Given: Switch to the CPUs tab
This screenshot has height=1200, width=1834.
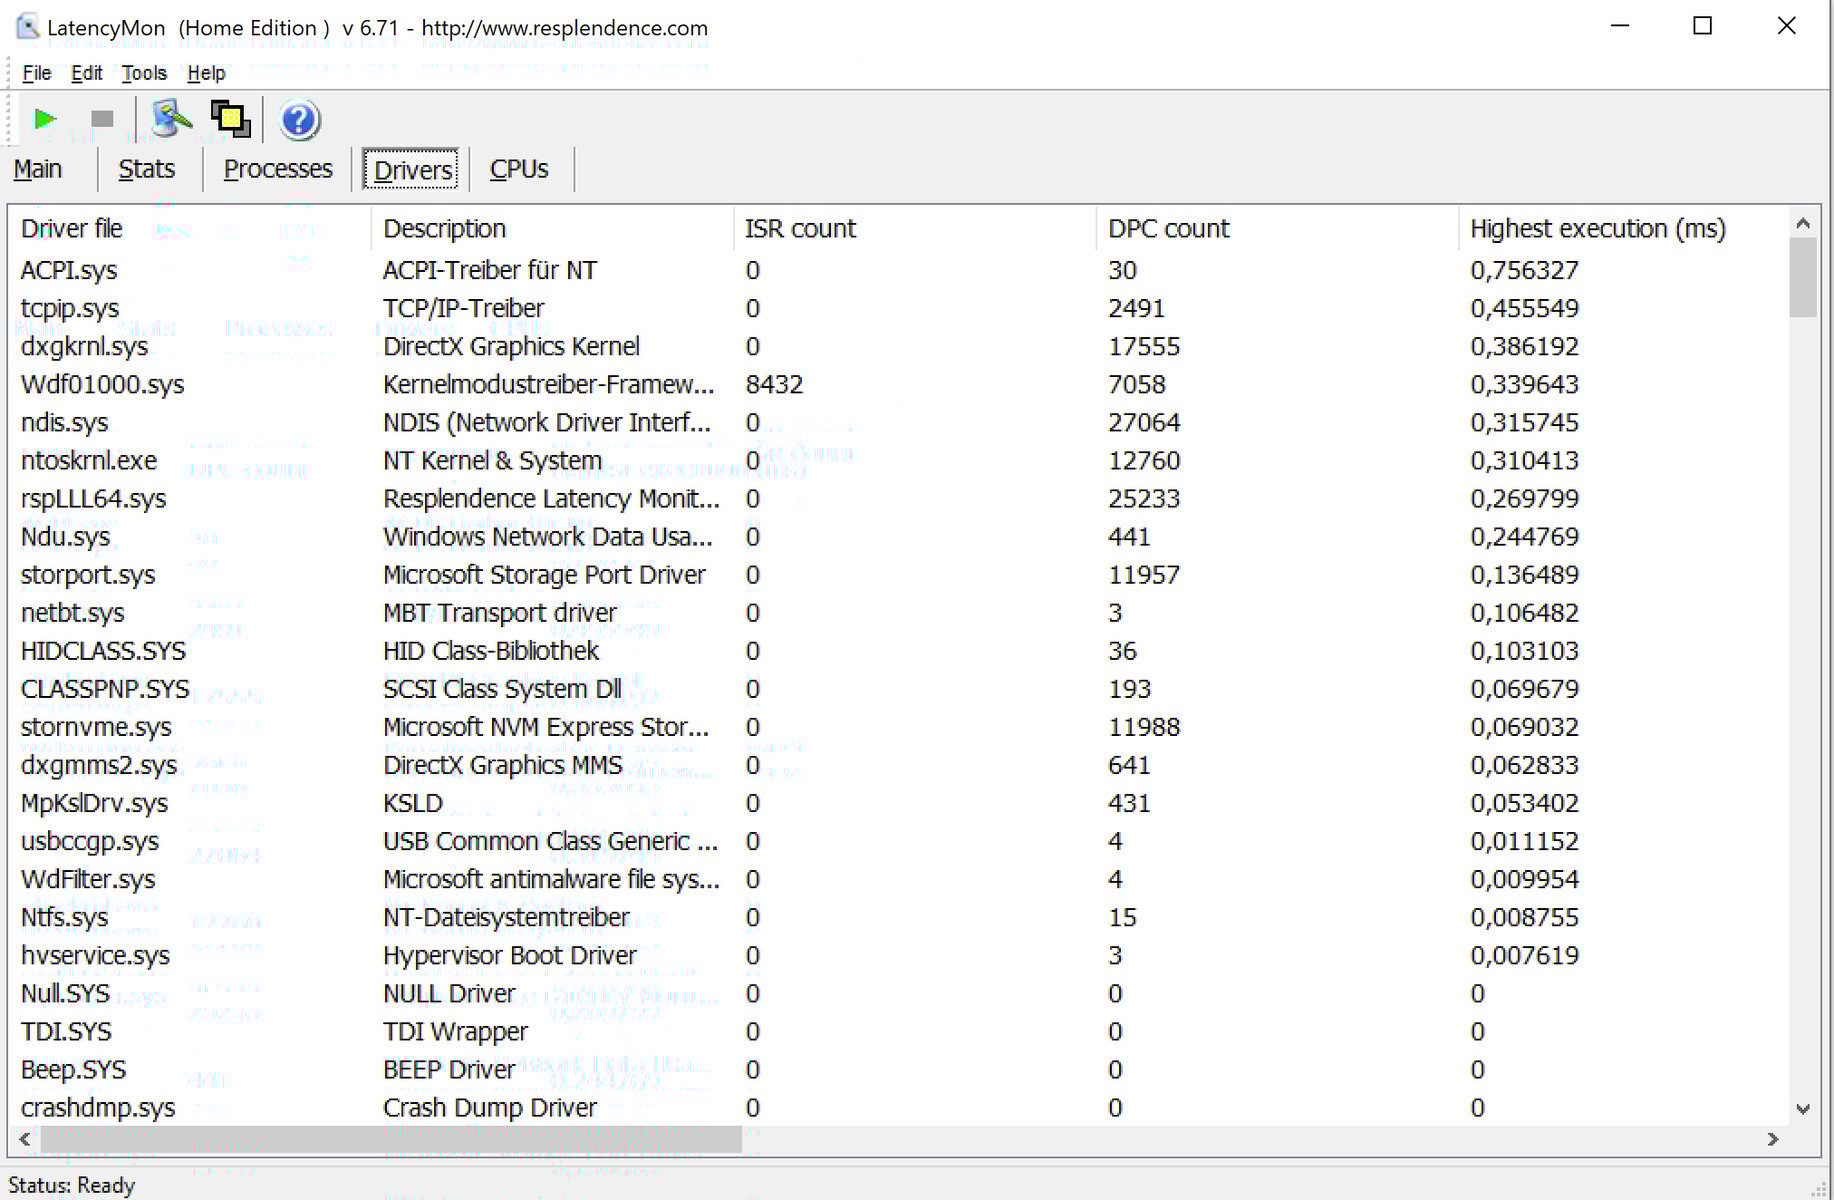Looking at the screenshot, I should [519, 169].
